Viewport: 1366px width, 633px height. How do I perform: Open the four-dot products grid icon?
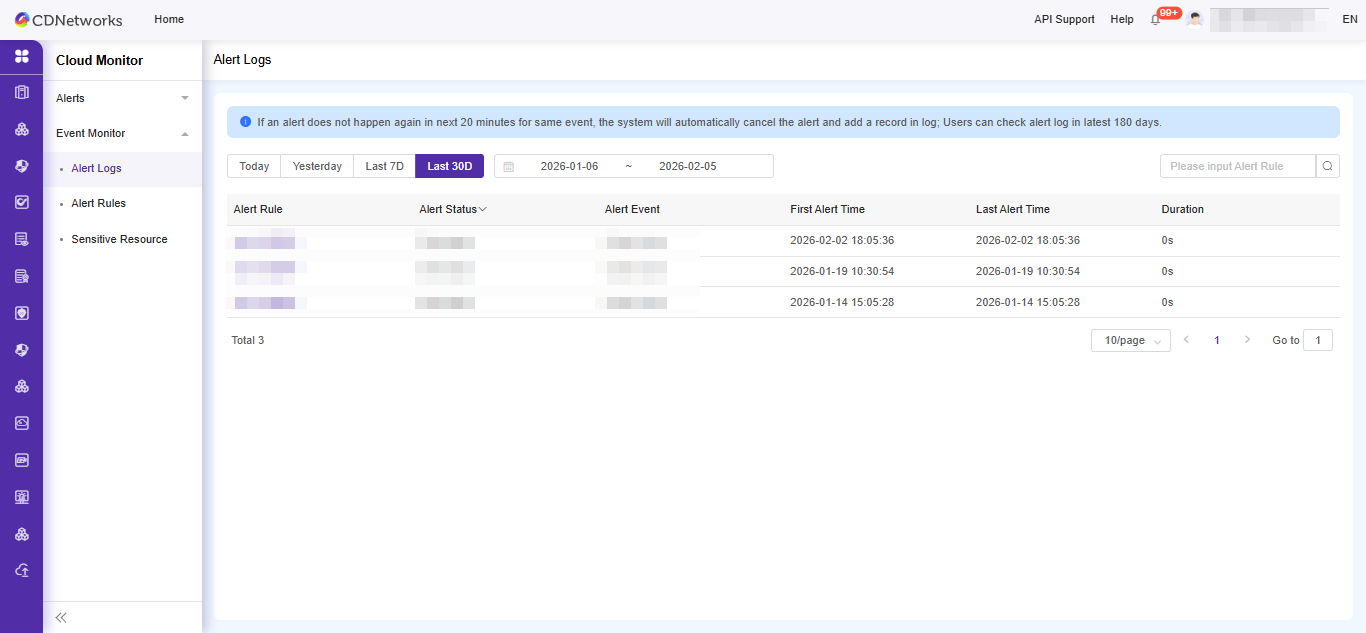point(21,56)
